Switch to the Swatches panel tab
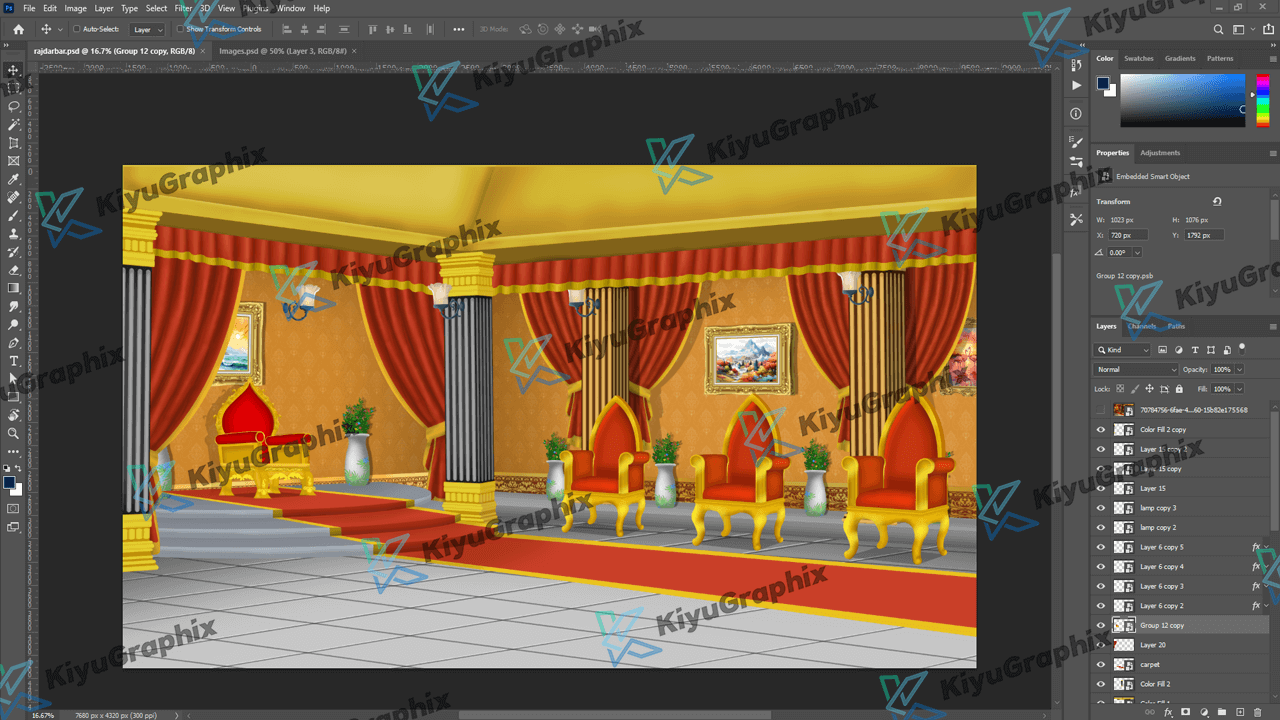 click(1138, 59)
